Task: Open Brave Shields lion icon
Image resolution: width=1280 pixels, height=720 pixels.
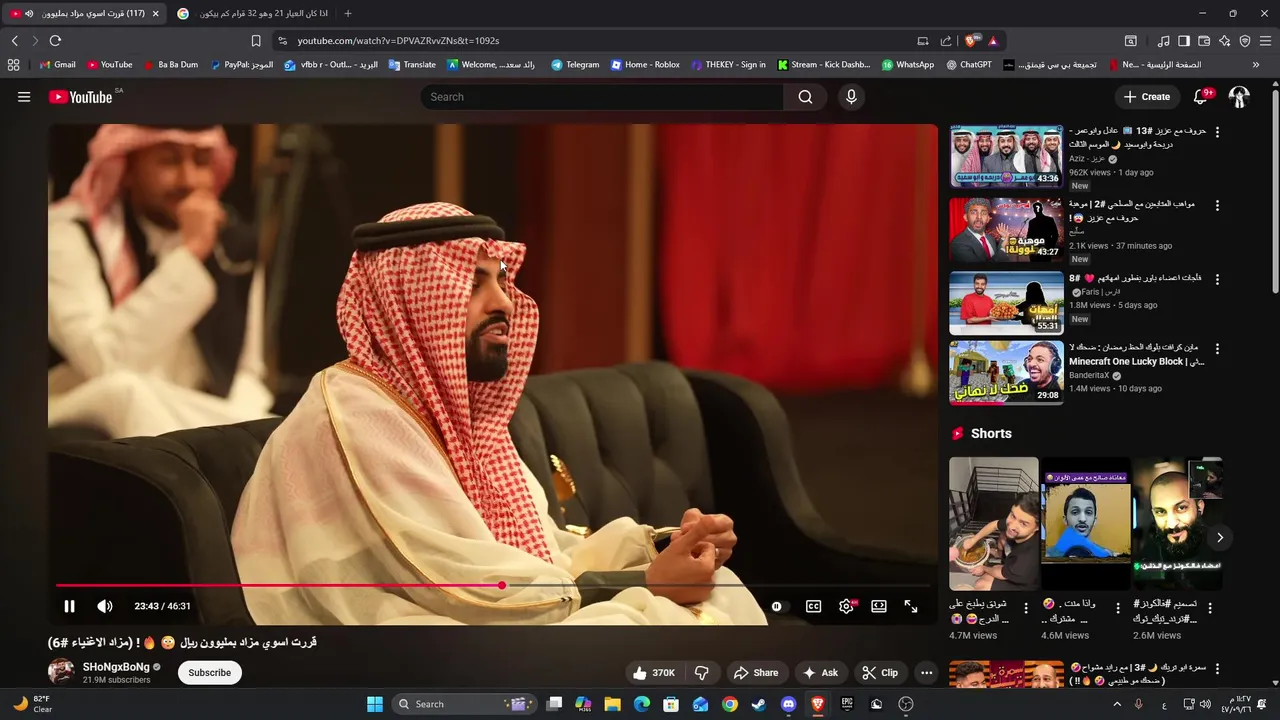Action: pos(970,41)
